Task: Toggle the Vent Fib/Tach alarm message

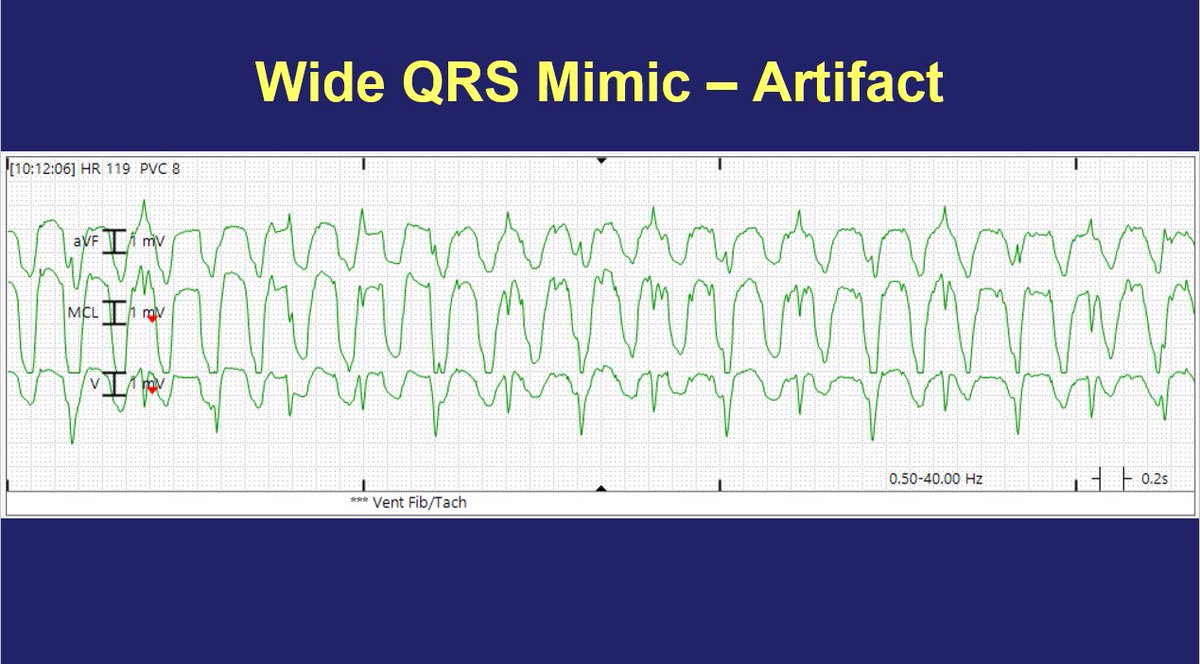Action: (409, 503)
